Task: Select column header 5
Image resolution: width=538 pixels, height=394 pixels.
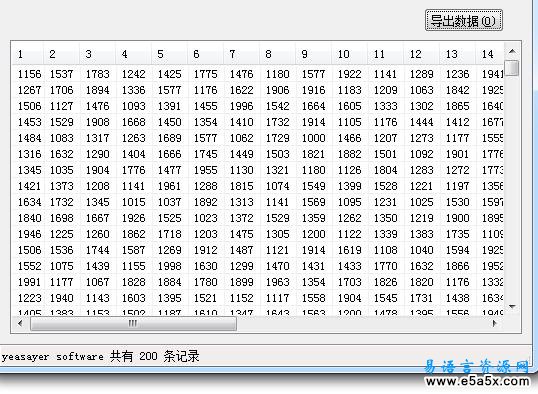Action: pos(169,54)
